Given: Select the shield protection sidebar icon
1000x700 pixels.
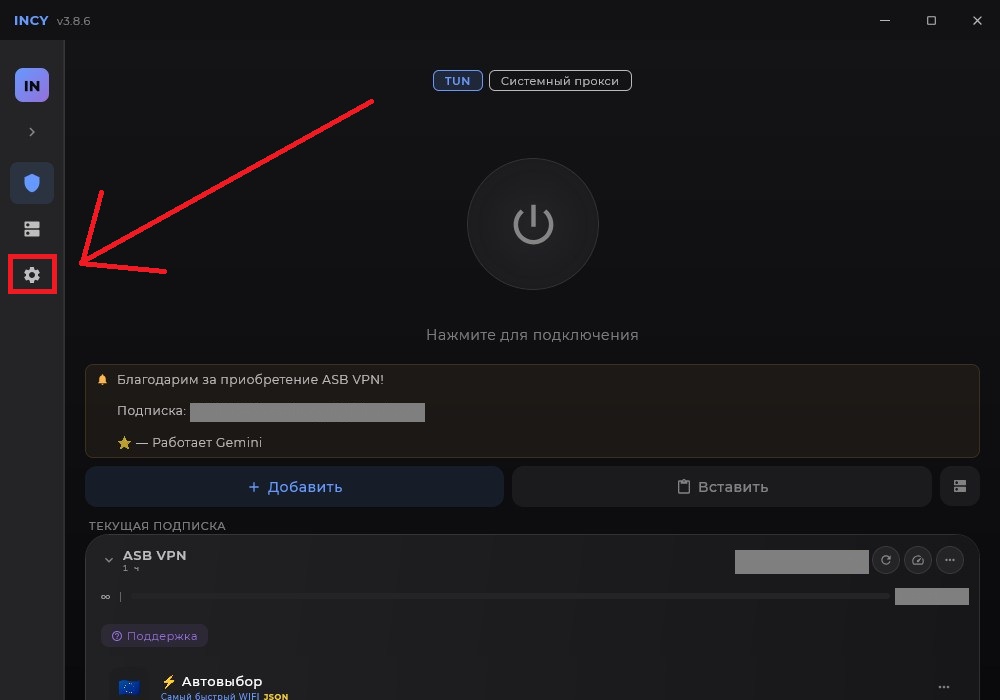Looking at the screenshot, I should point(32,183).
